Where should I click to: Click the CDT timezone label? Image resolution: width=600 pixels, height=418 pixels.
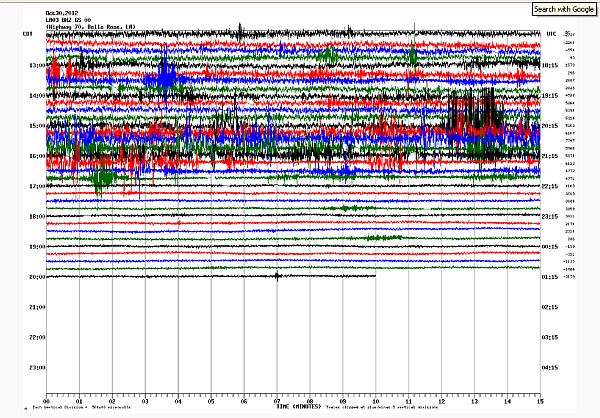28,34
